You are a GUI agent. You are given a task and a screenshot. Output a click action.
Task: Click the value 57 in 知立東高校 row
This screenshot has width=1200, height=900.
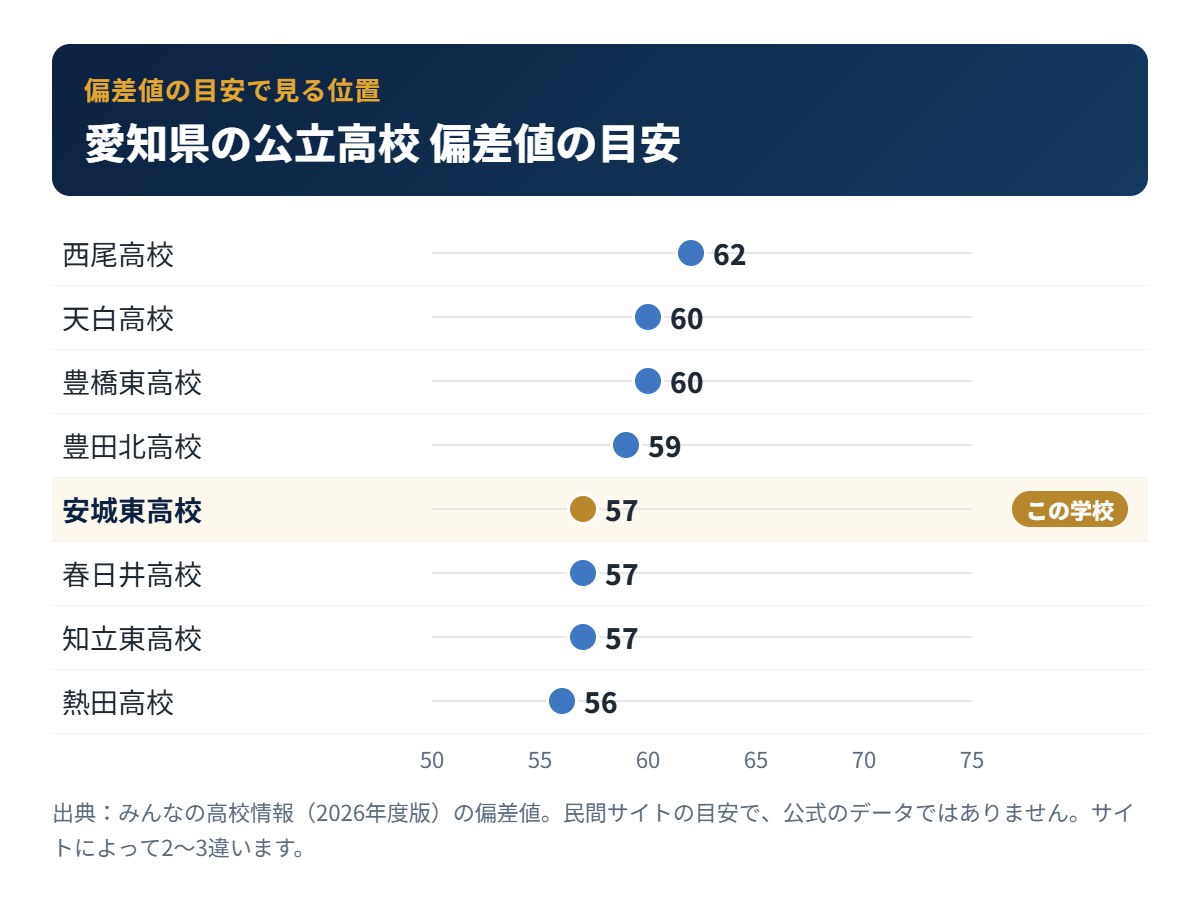(622, 639)
